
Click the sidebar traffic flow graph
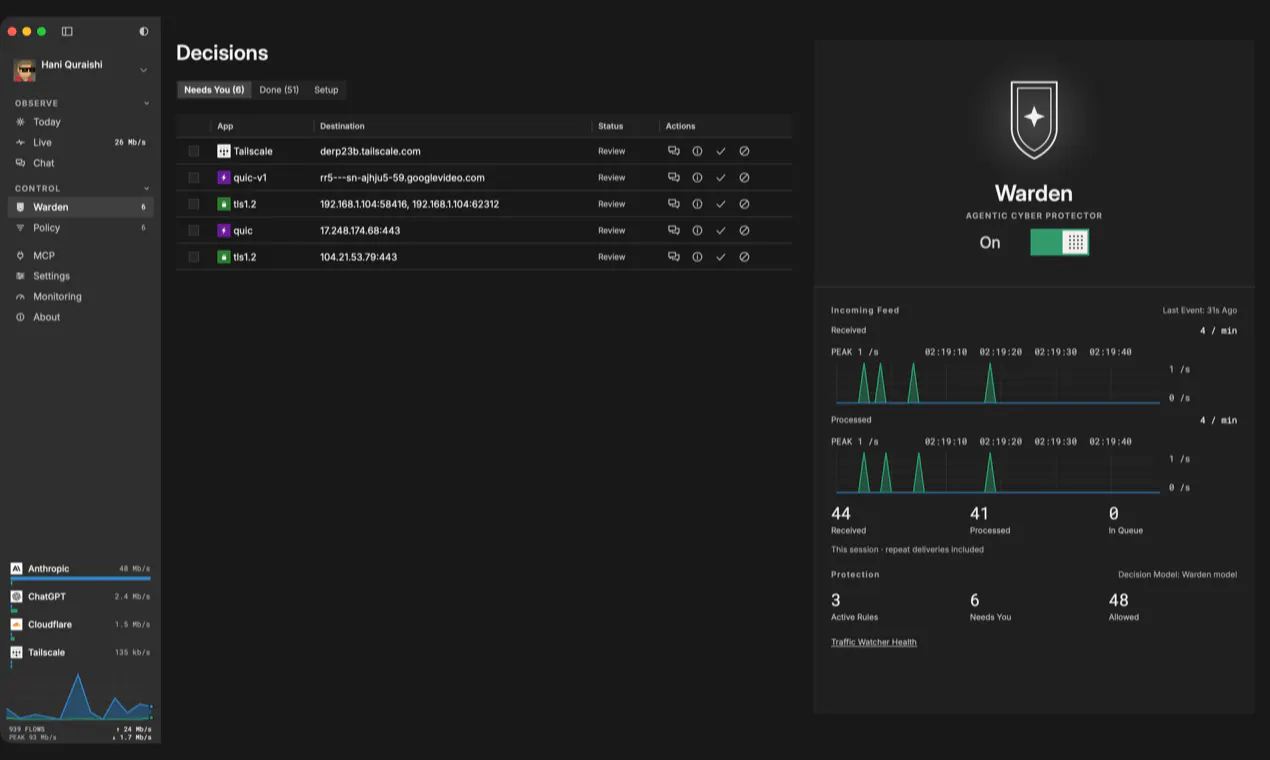click(79, 696)
